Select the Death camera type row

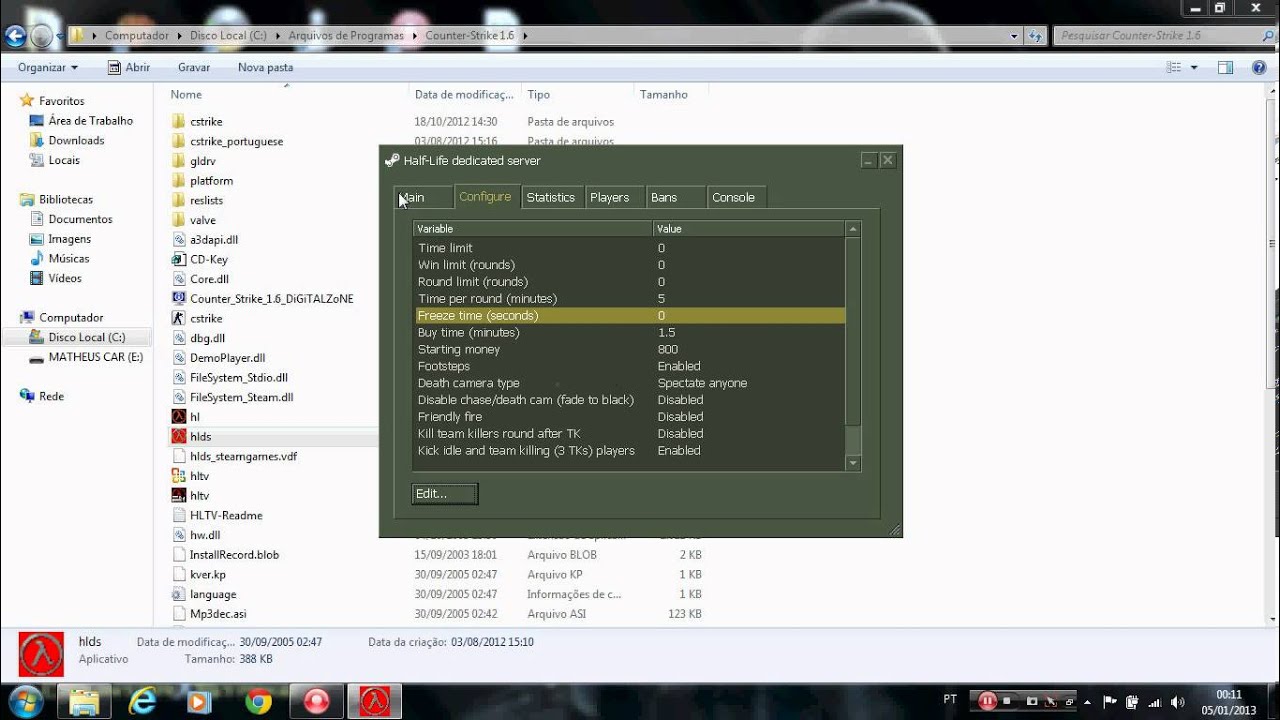tap(630, 383)
